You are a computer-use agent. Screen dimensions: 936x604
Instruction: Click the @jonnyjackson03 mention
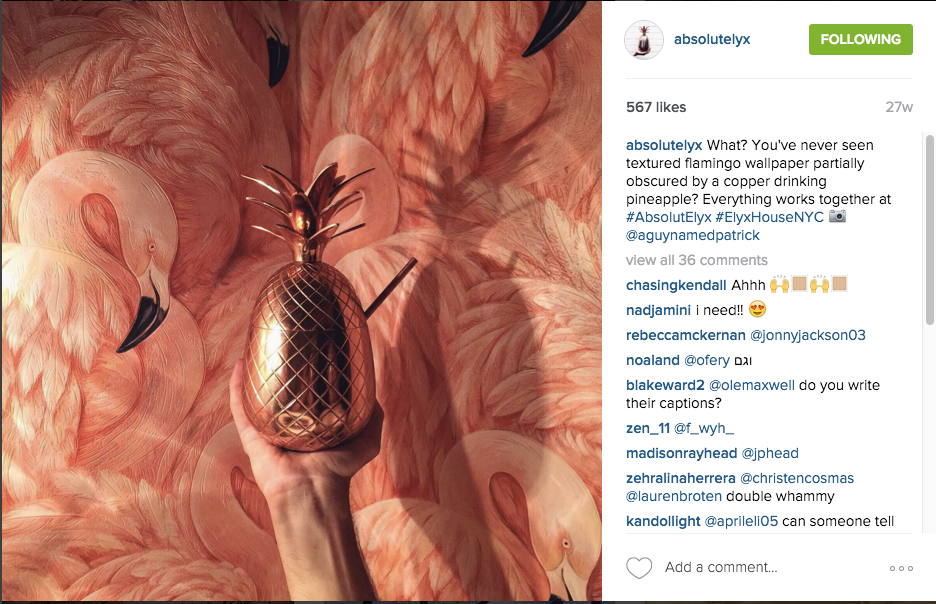click(x=808, y=335)
